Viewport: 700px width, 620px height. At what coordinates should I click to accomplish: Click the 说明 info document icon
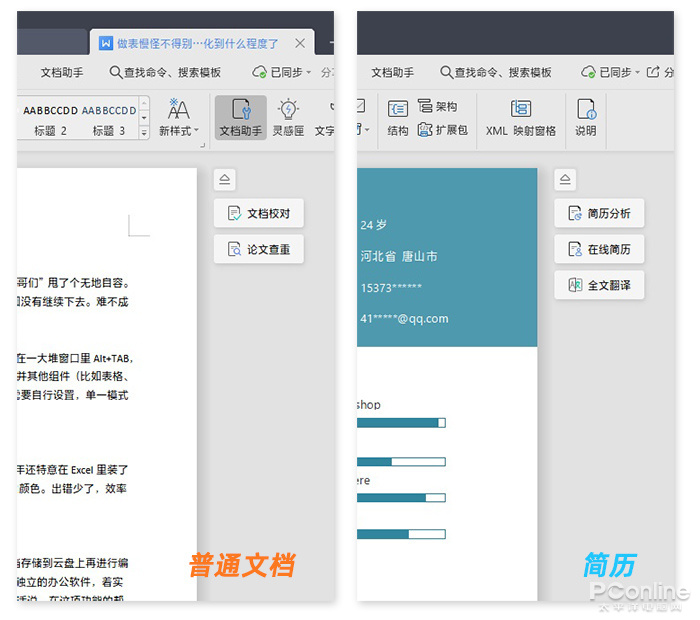[x=586, y=118]
